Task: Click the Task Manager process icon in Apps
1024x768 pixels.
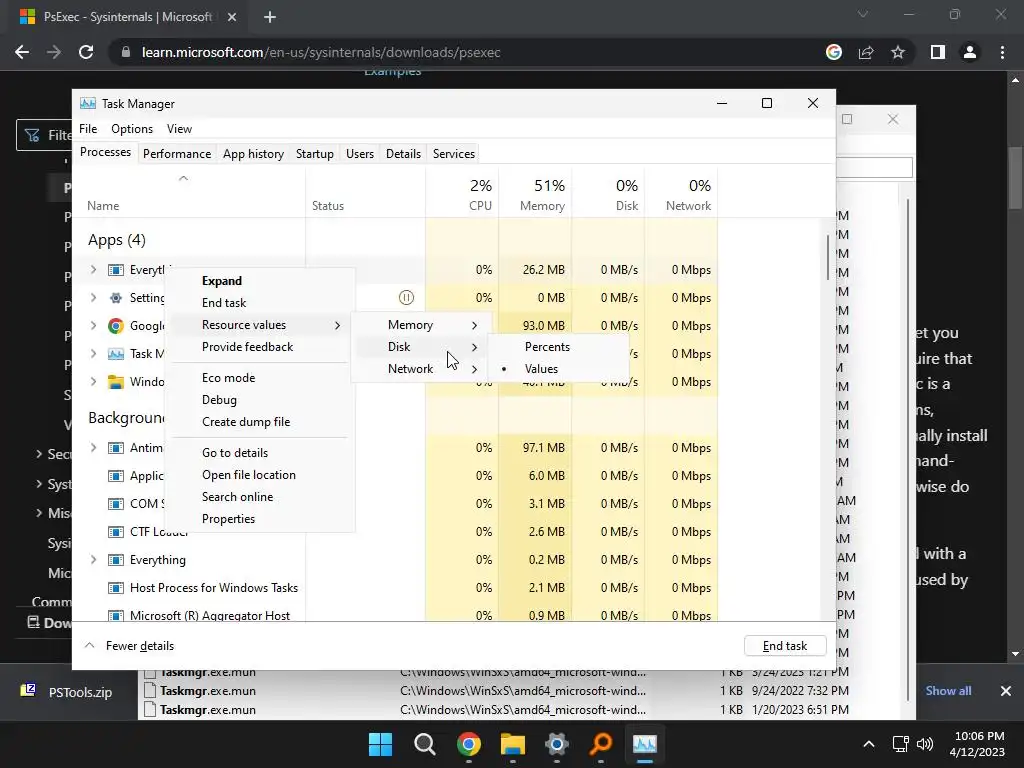Action: [116, 354]
